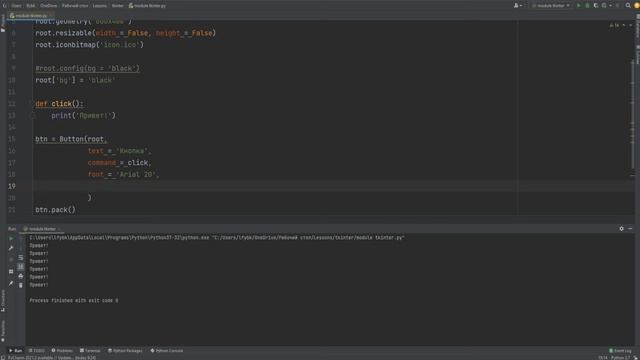
Task: Click 'Process finished with exit code 0' text
Action: click(74, 300)
